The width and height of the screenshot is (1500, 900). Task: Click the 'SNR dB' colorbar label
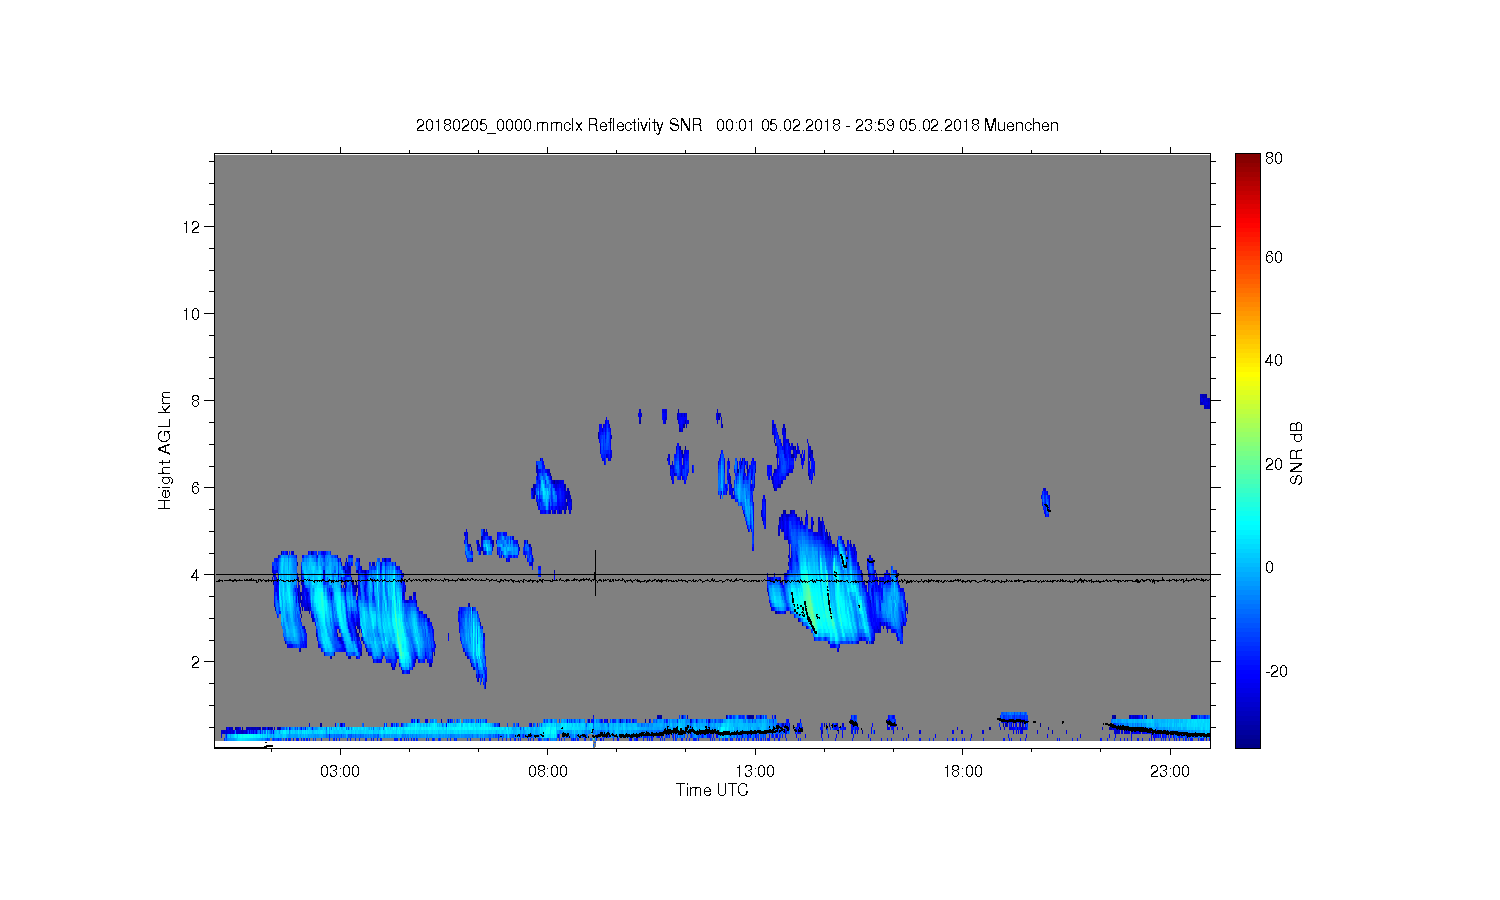1296,453
